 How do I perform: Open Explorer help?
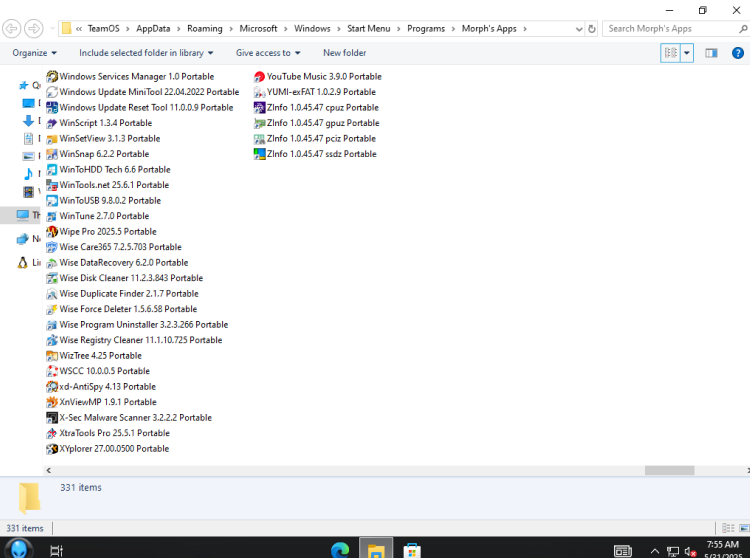click(x=738, y=53)
